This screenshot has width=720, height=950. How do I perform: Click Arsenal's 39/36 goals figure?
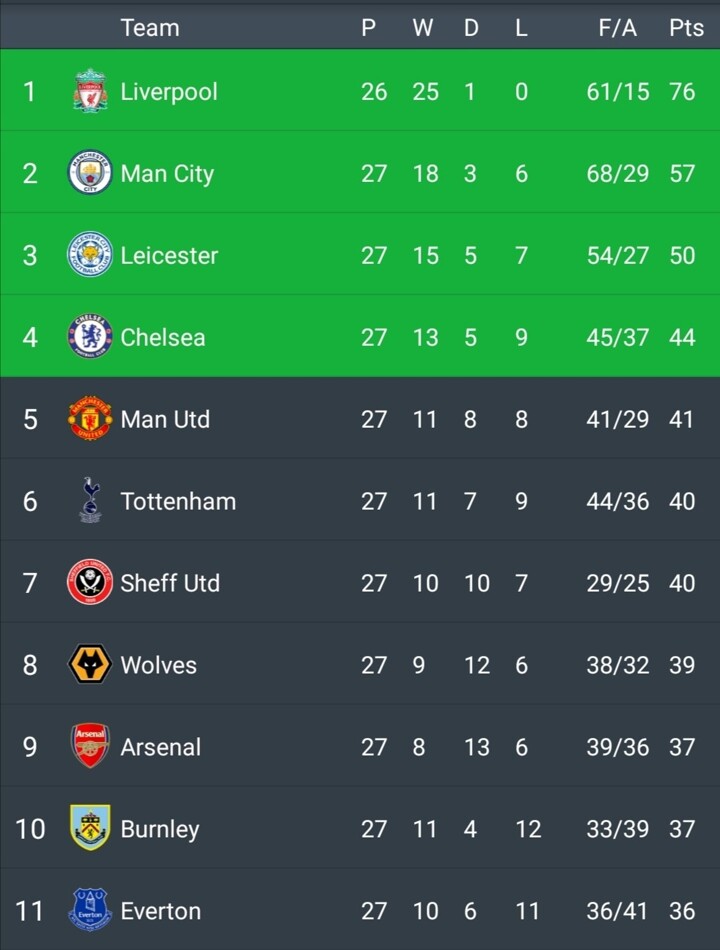(617, 747)
